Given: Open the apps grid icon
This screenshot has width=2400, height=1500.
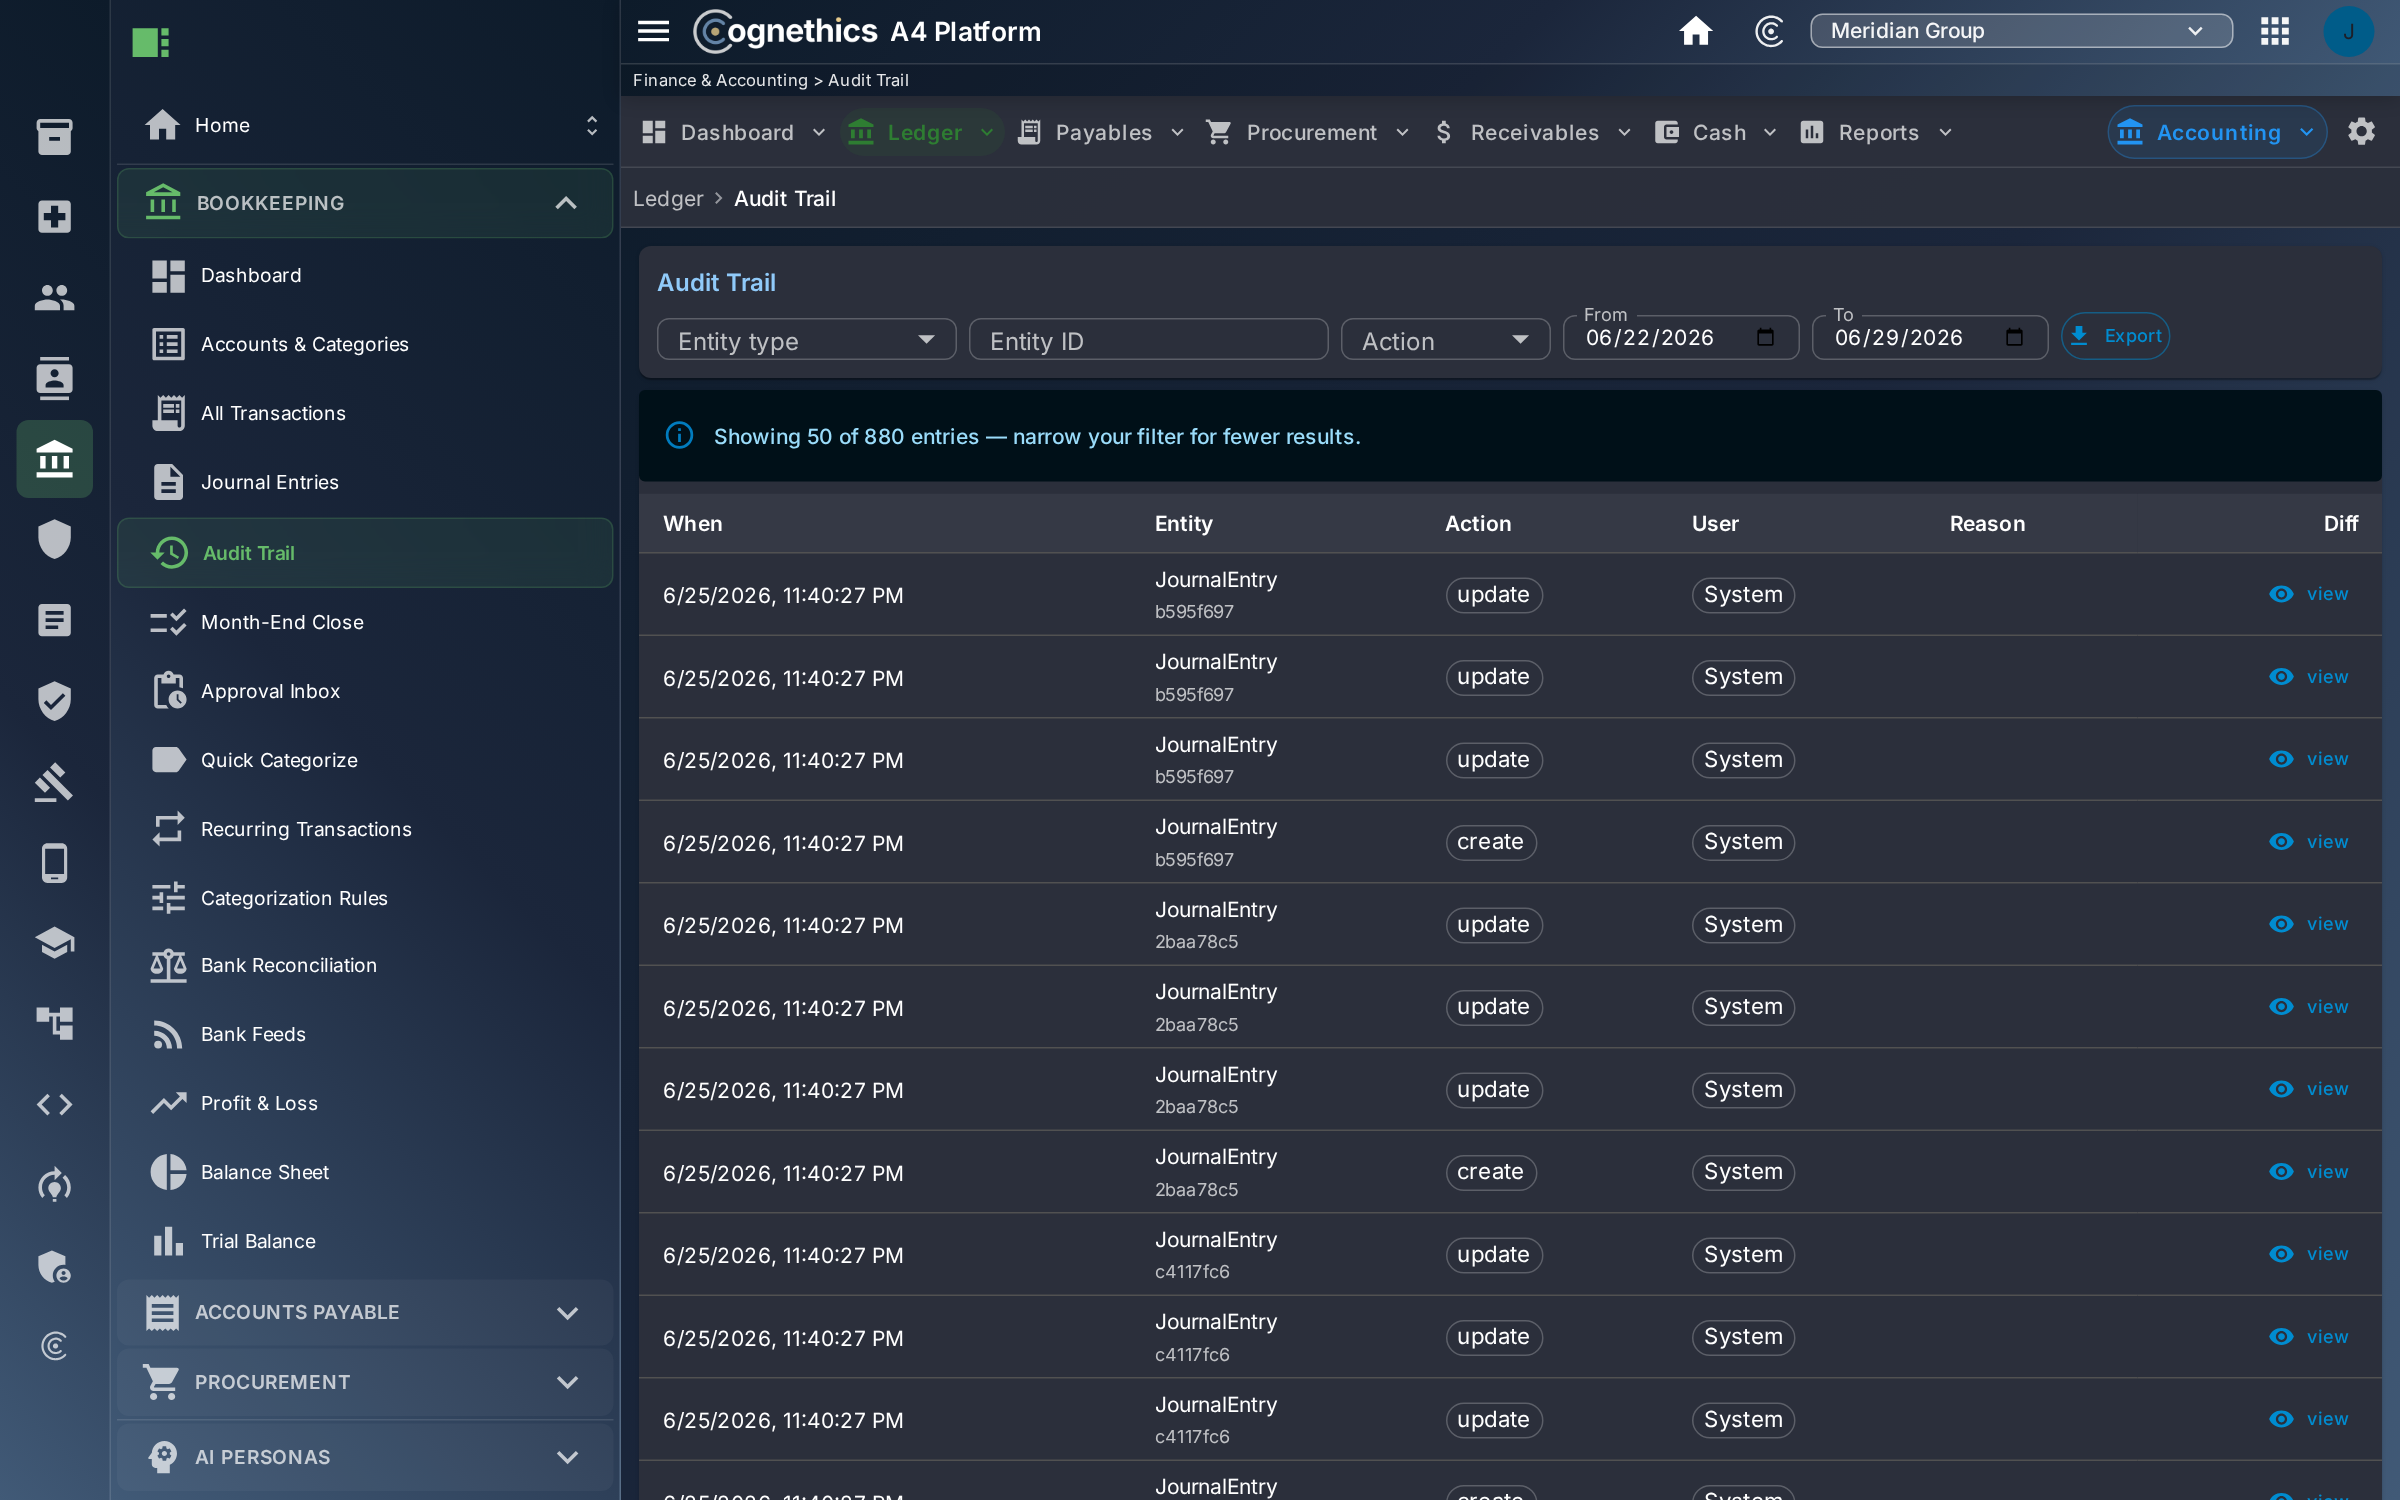Looking at the screenshot, I should (2274, 31).
